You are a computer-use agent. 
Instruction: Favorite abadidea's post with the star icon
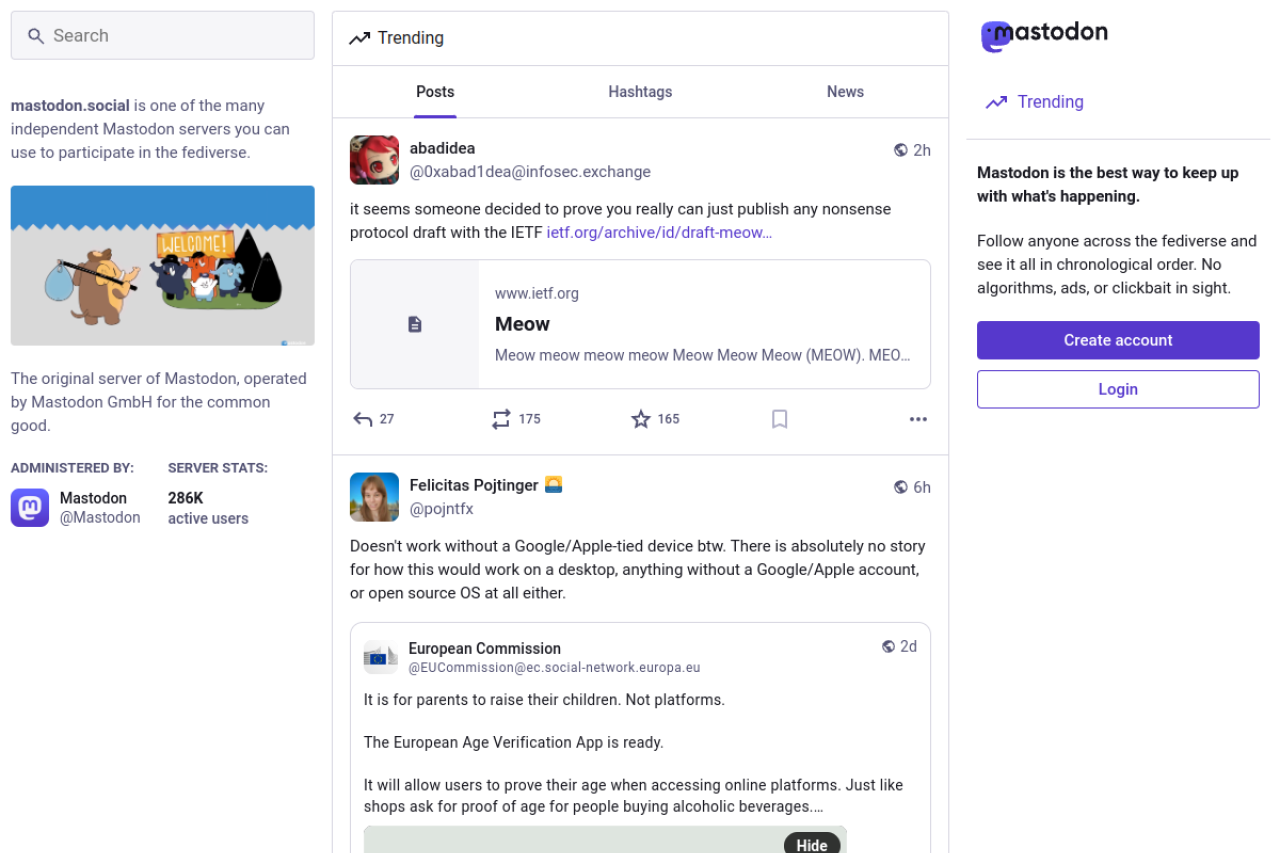point(641,419)
